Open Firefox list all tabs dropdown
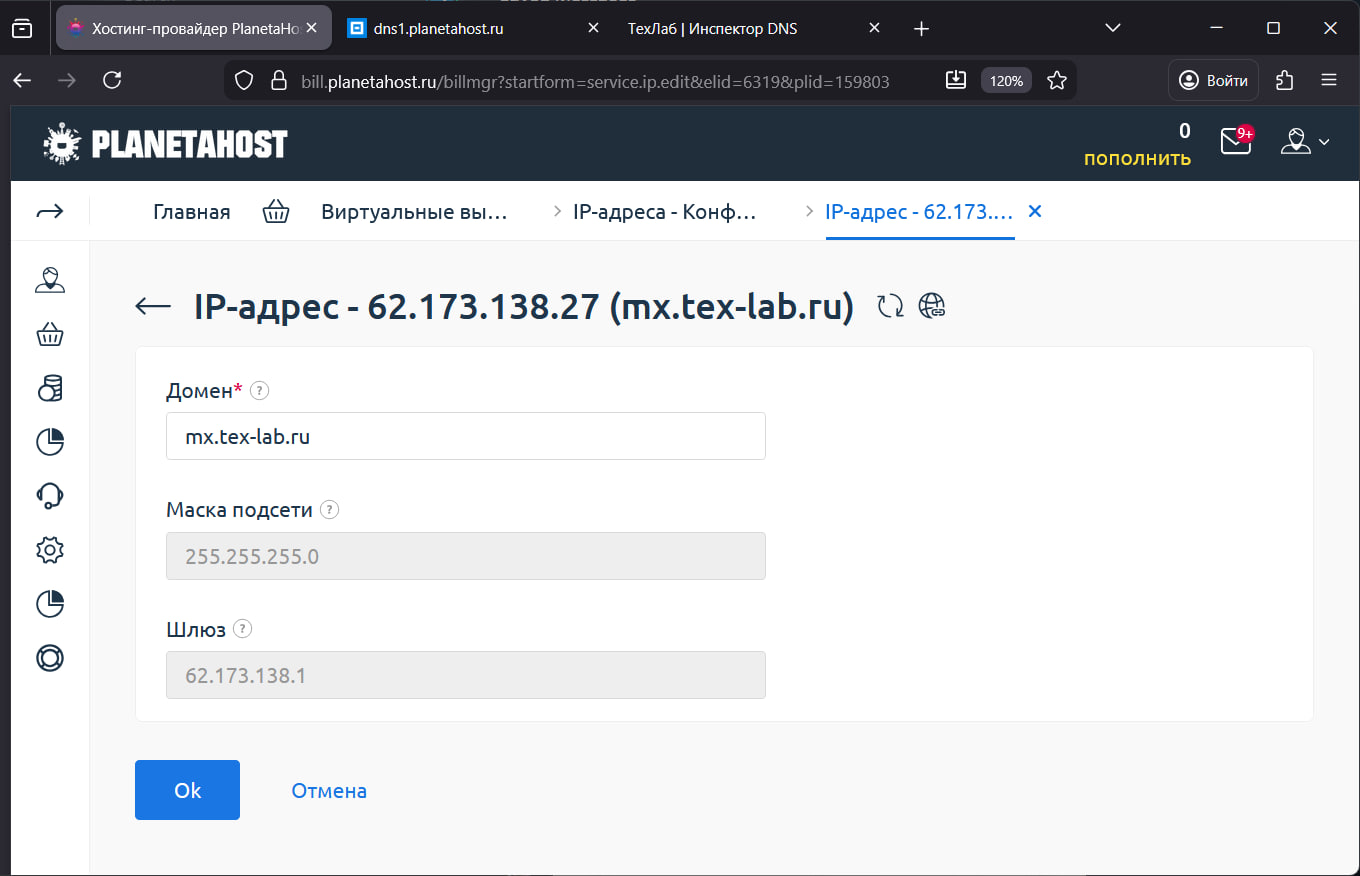This screenshot has height=876, width=1360. [1113, 29]
